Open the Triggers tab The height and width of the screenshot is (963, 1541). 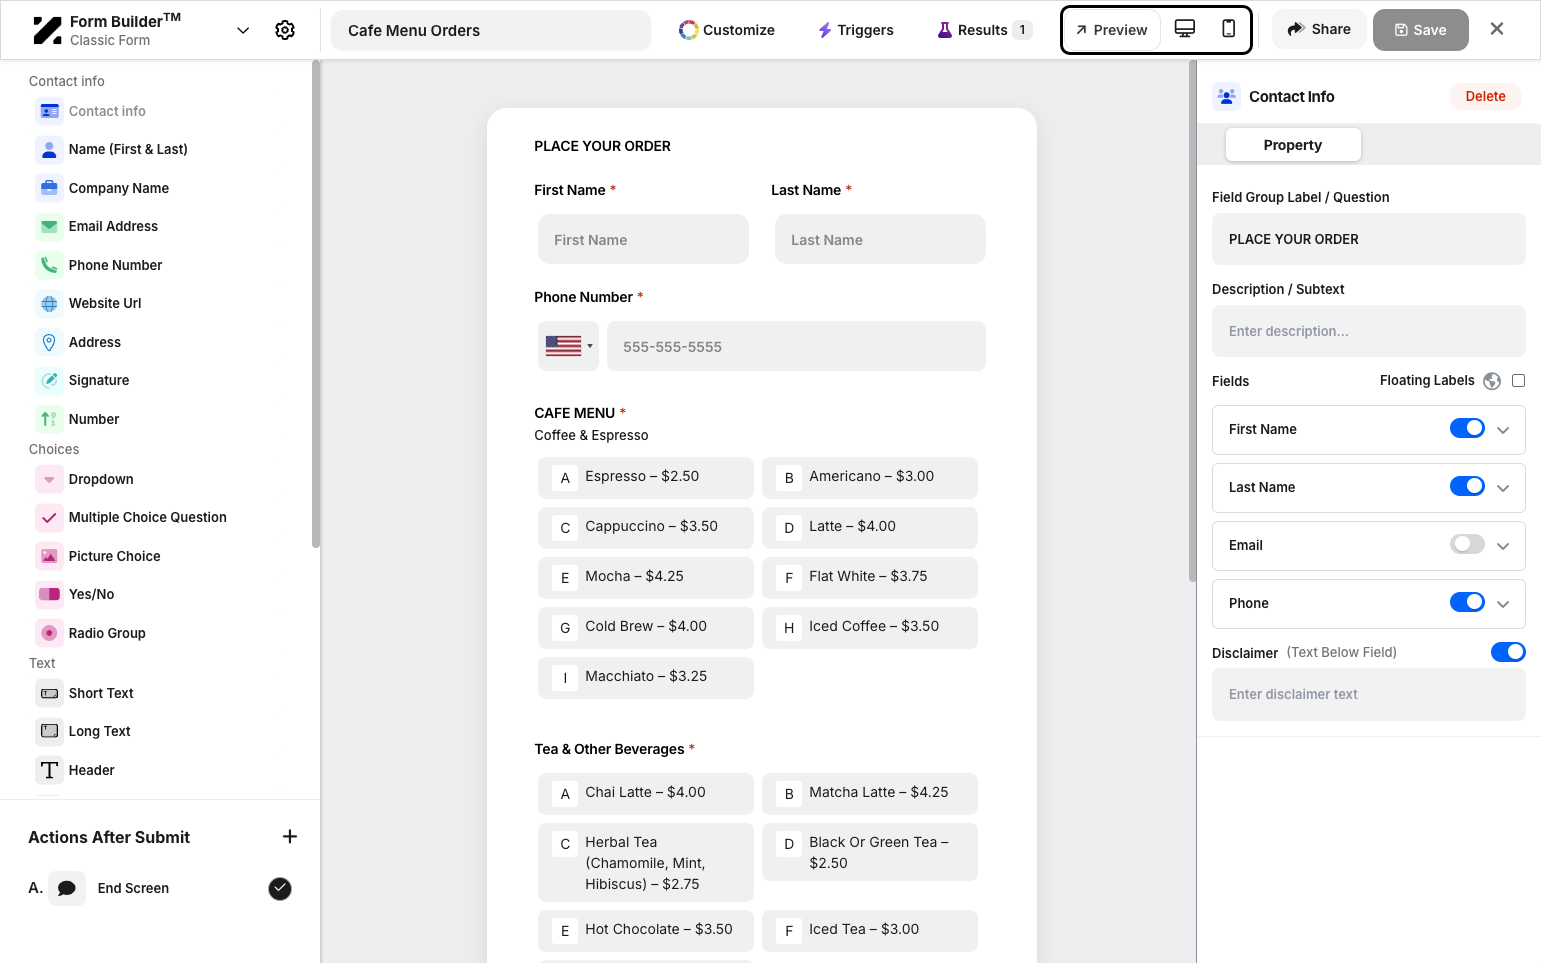[856, 30]
